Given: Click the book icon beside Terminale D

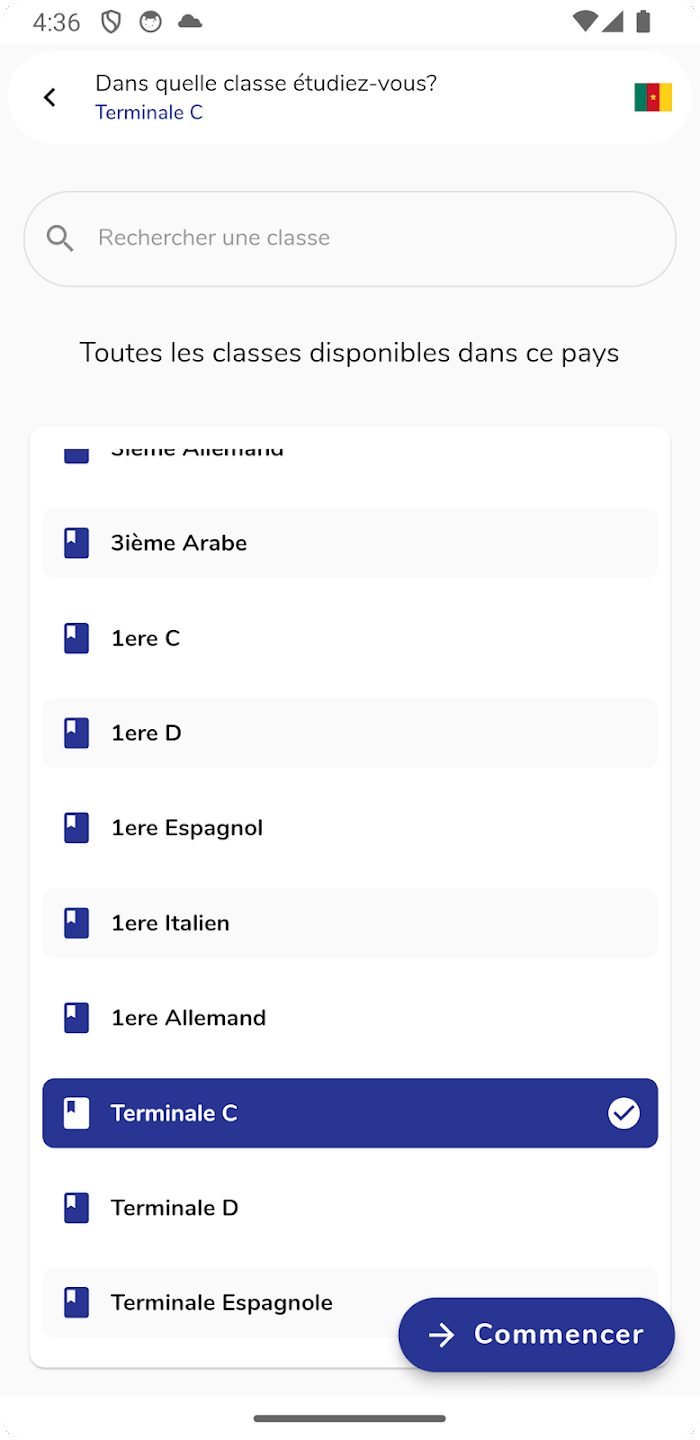Looking at the screenshot, I should 77,1208.
